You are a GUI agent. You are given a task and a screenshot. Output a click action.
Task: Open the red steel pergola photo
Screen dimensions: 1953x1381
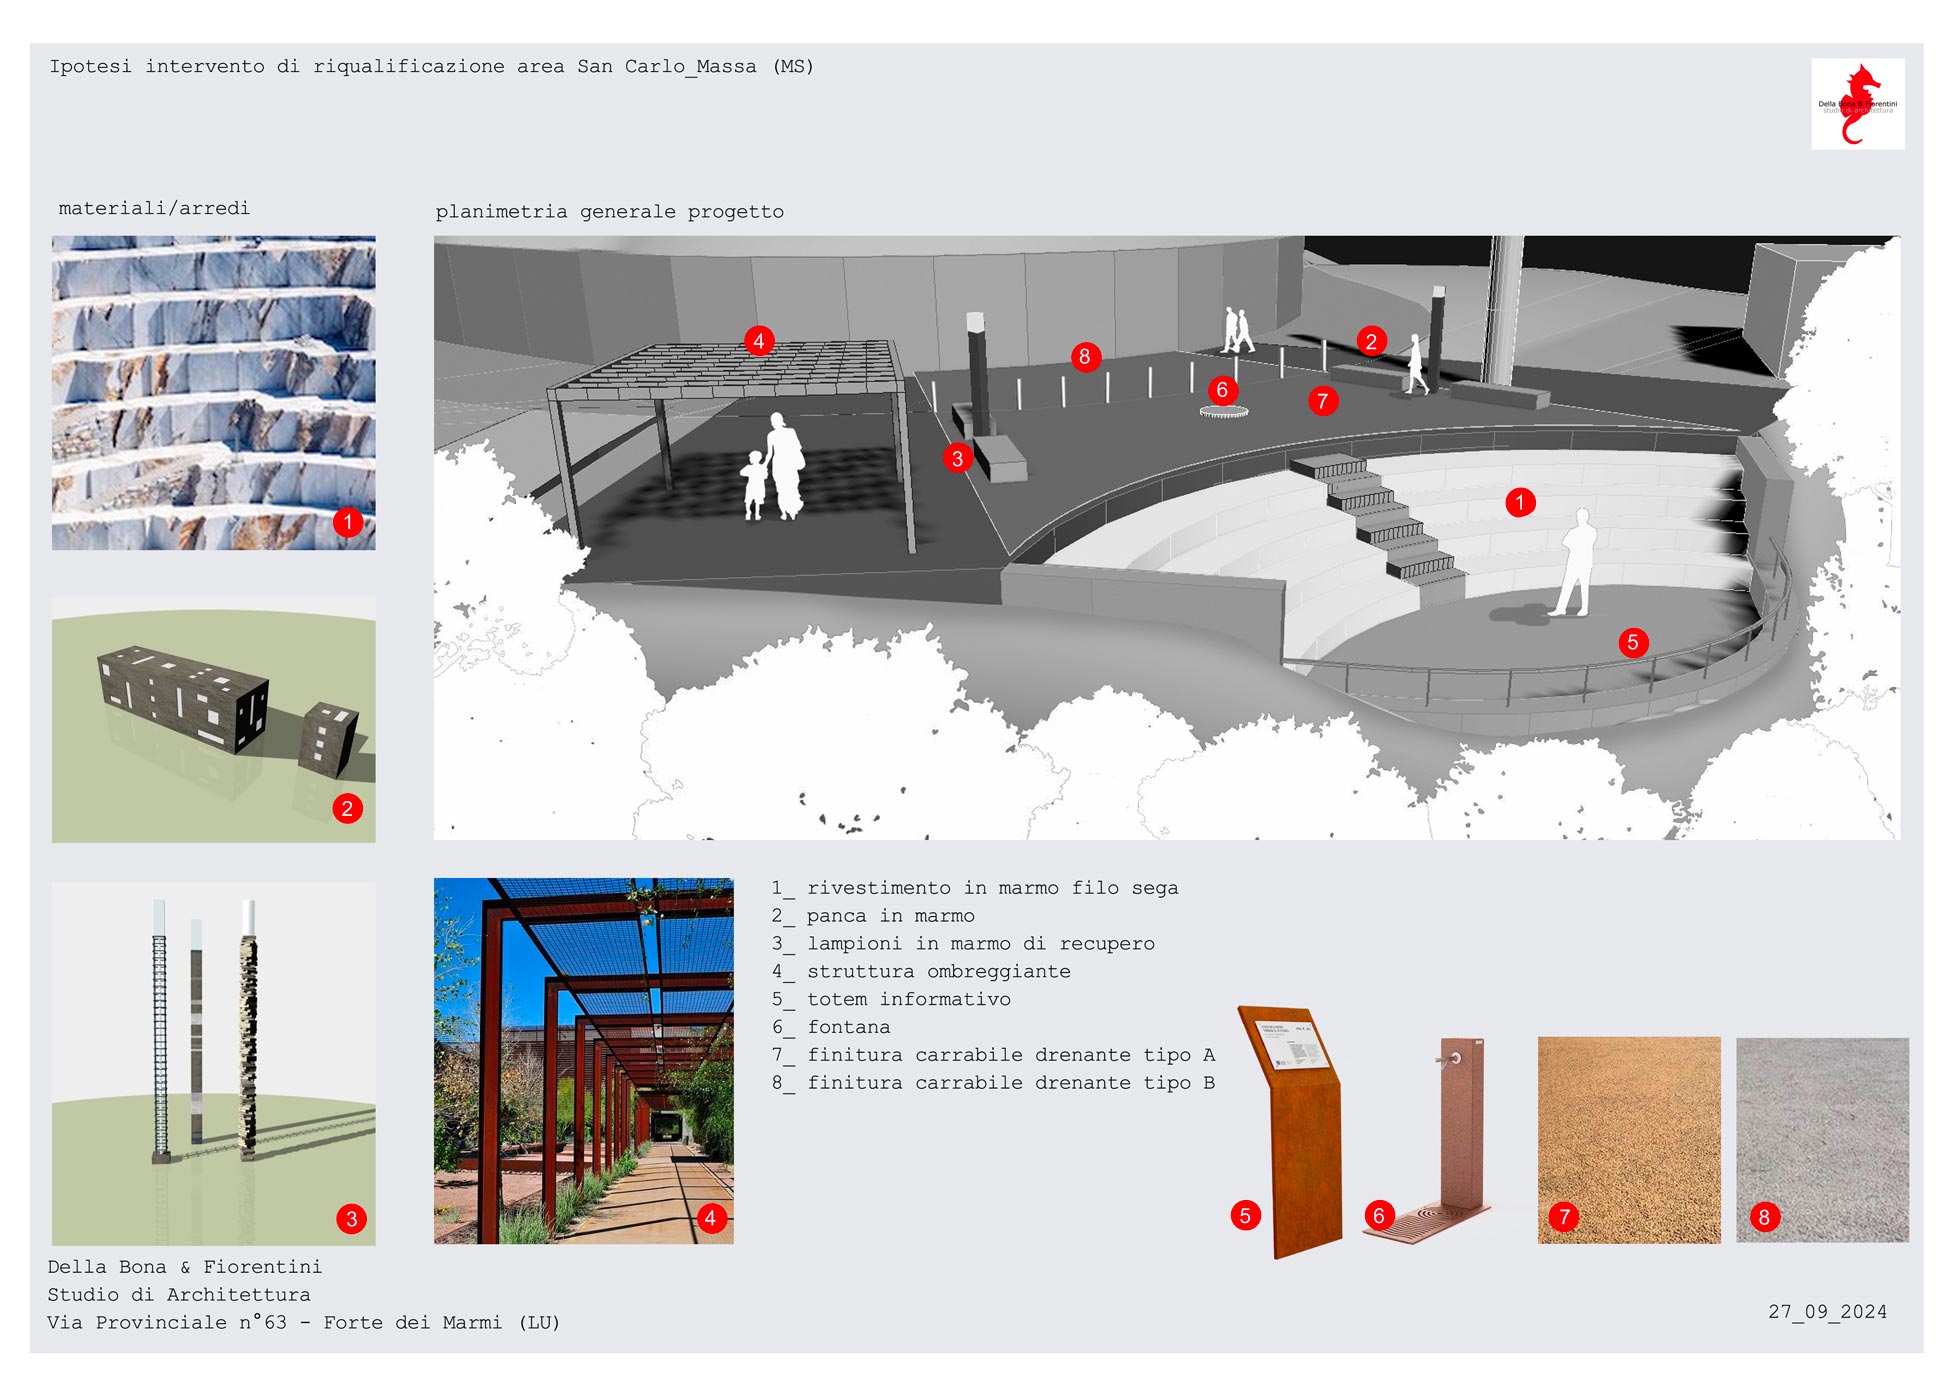(583, 1060)
